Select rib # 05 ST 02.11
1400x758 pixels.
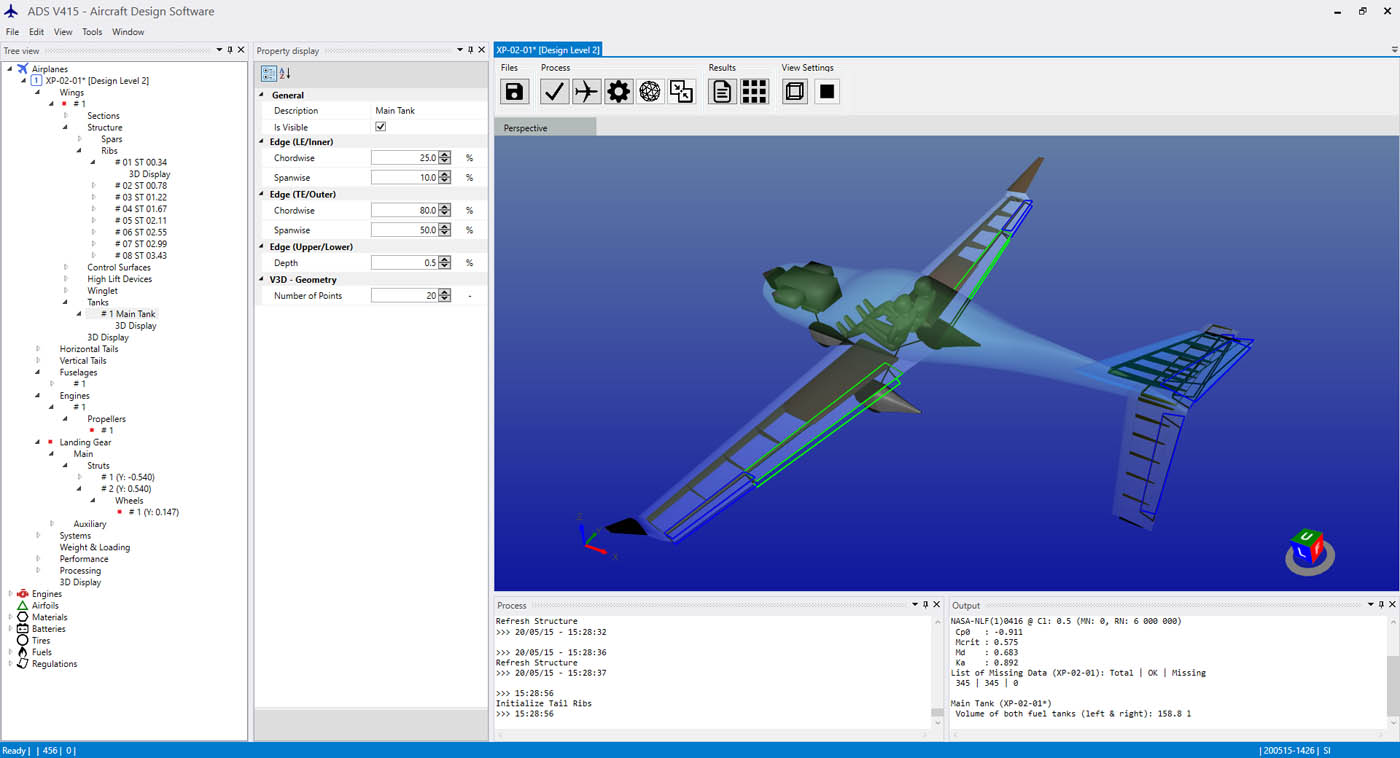(140, 221)
